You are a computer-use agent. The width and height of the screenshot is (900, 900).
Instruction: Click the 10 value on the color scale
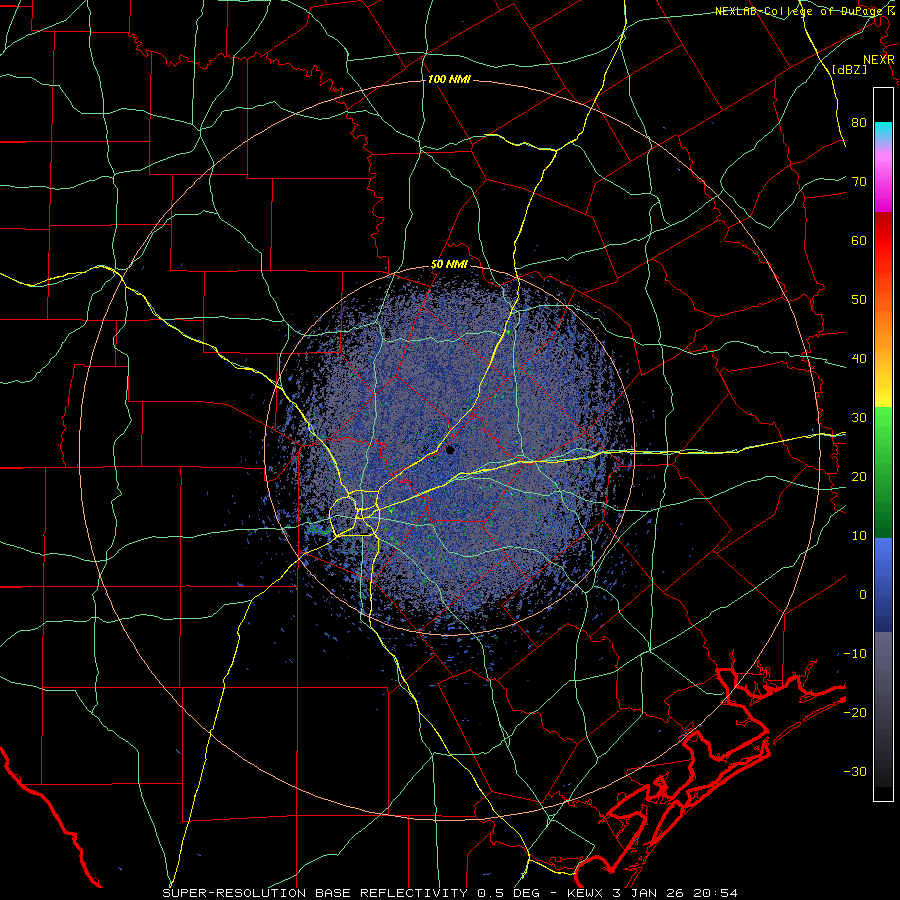[x=859, y=536]
